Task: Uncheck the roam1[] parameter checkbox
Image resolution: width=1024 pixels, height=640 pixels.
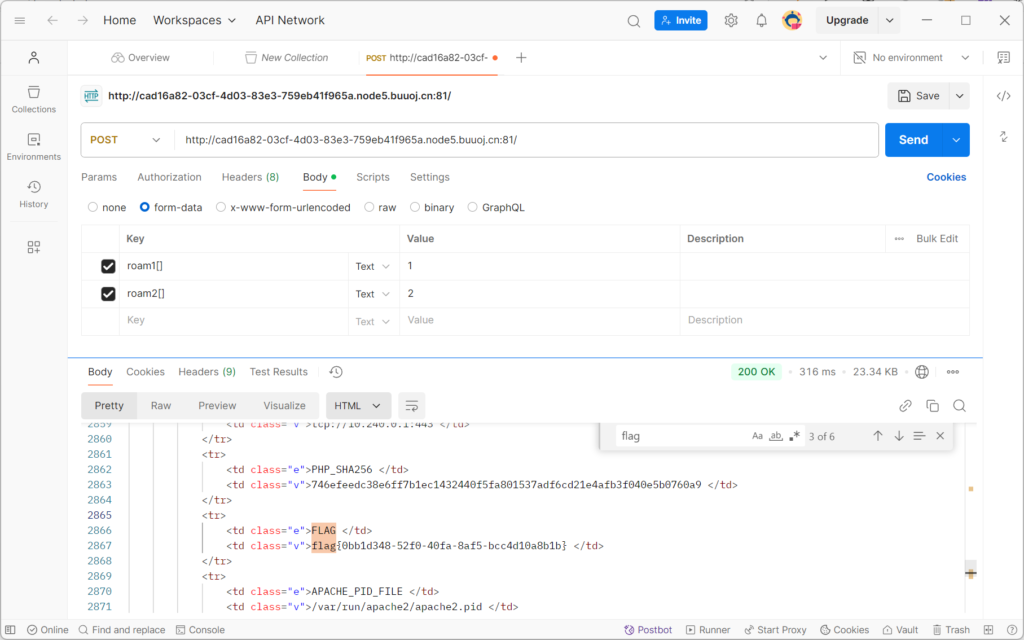Action: [108, 266]
